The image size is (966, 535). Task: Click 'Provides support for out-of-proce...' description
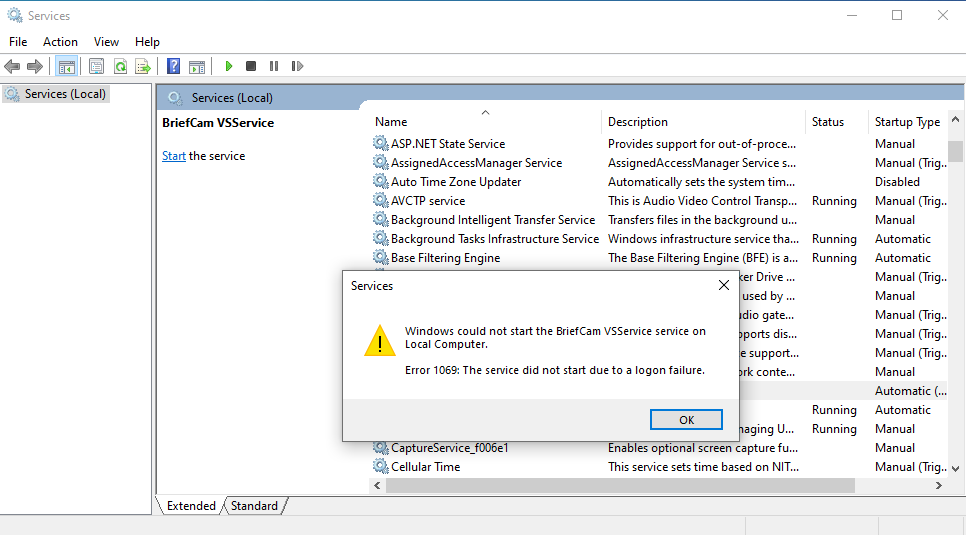[x=702, y=144]
